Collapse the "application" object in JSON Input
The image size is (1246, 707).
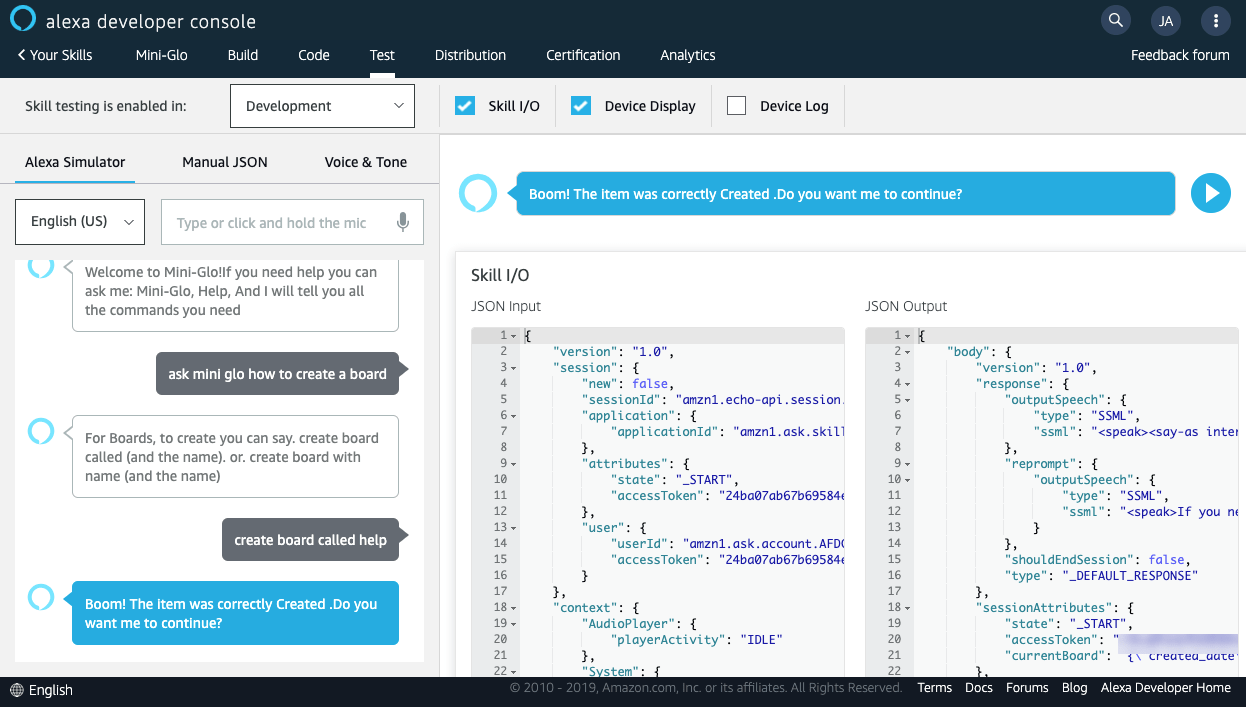click(x=514, y=416)
